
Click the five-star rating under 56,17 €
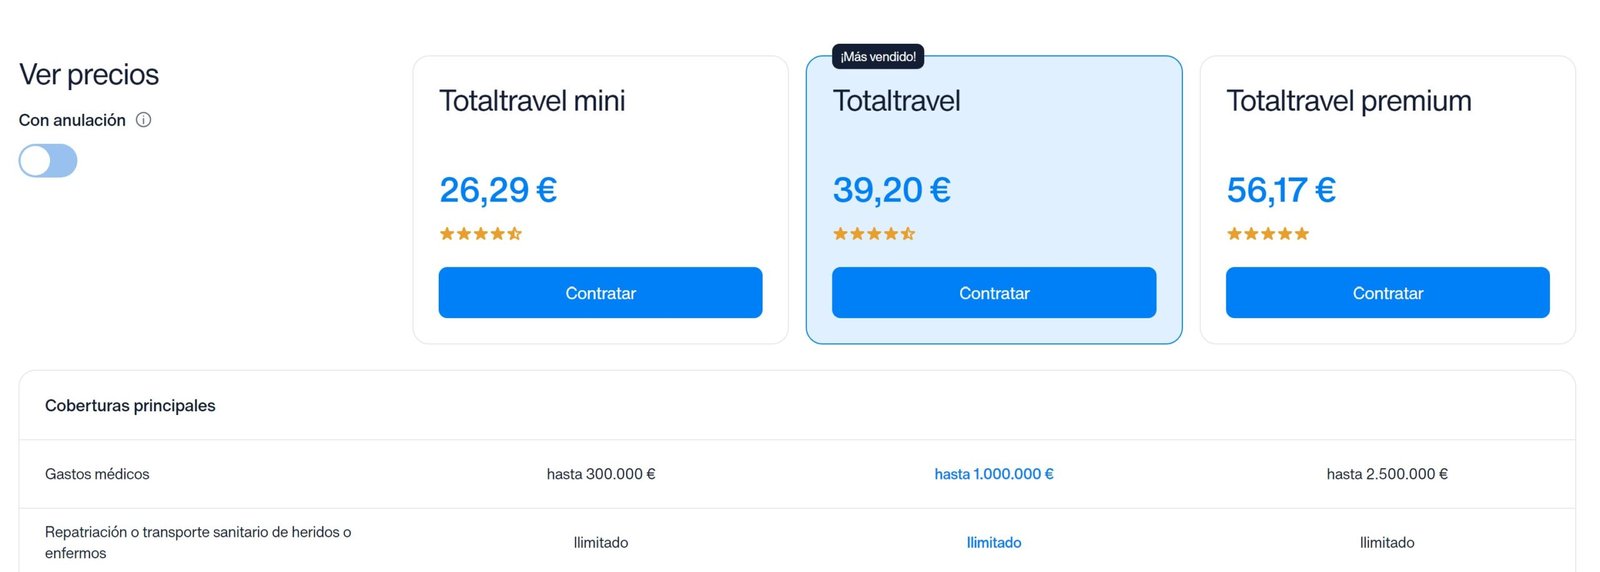pyautogui.click(x=1268, y=234)
